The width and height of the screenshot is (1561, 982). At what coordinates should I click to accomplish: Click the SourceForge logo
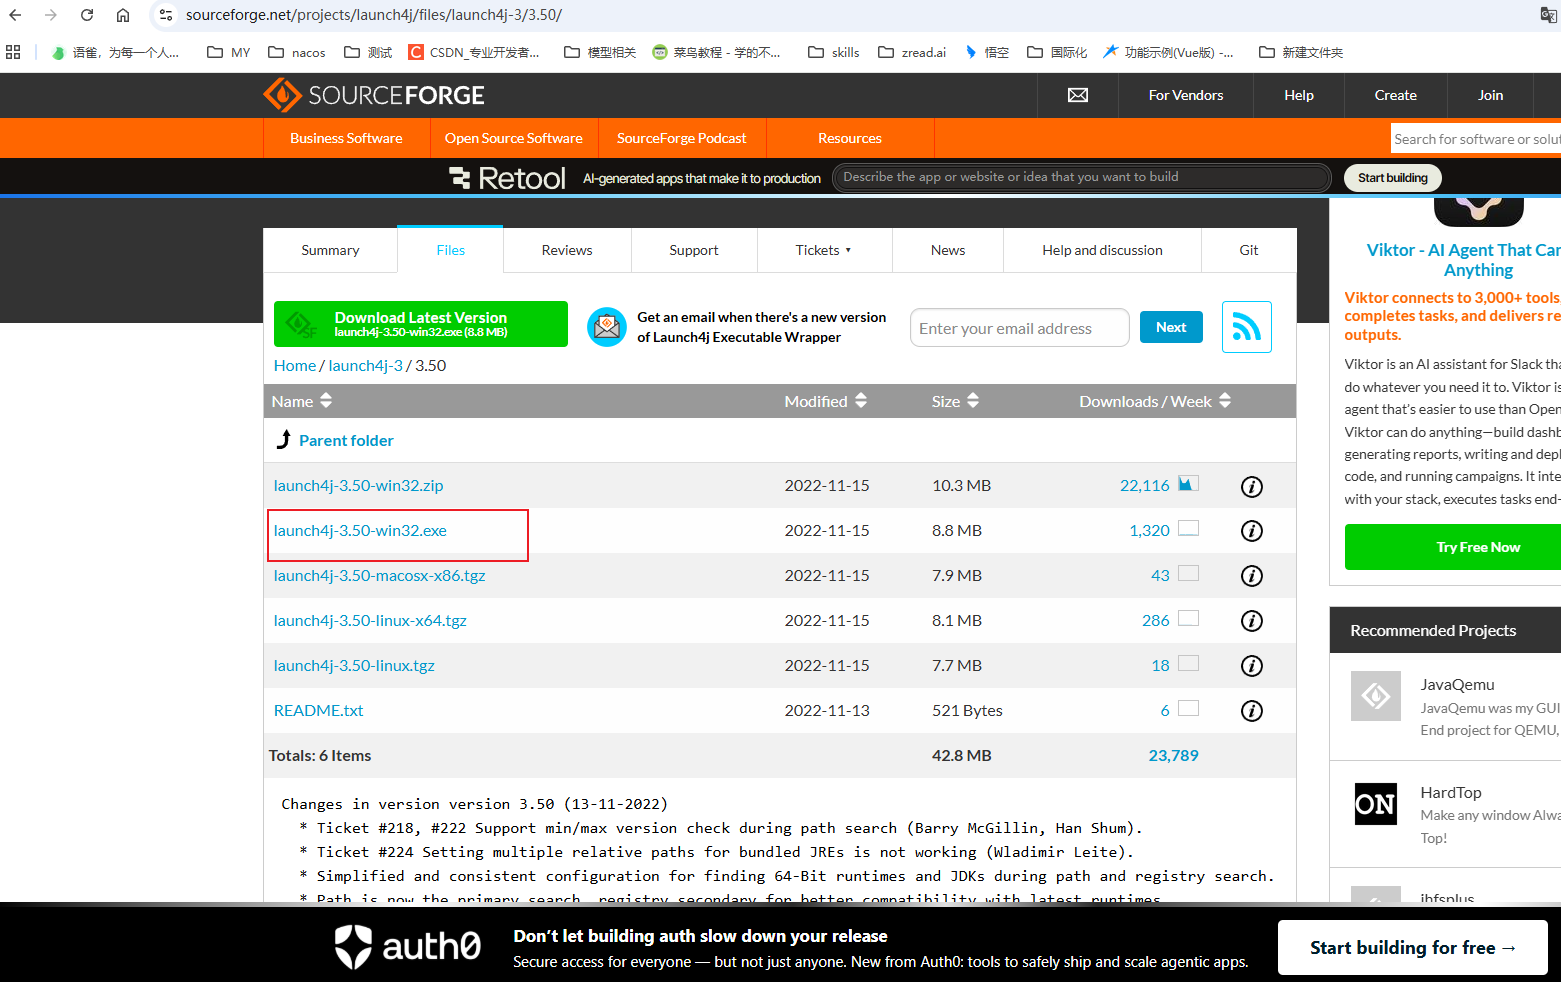[374, 95]
